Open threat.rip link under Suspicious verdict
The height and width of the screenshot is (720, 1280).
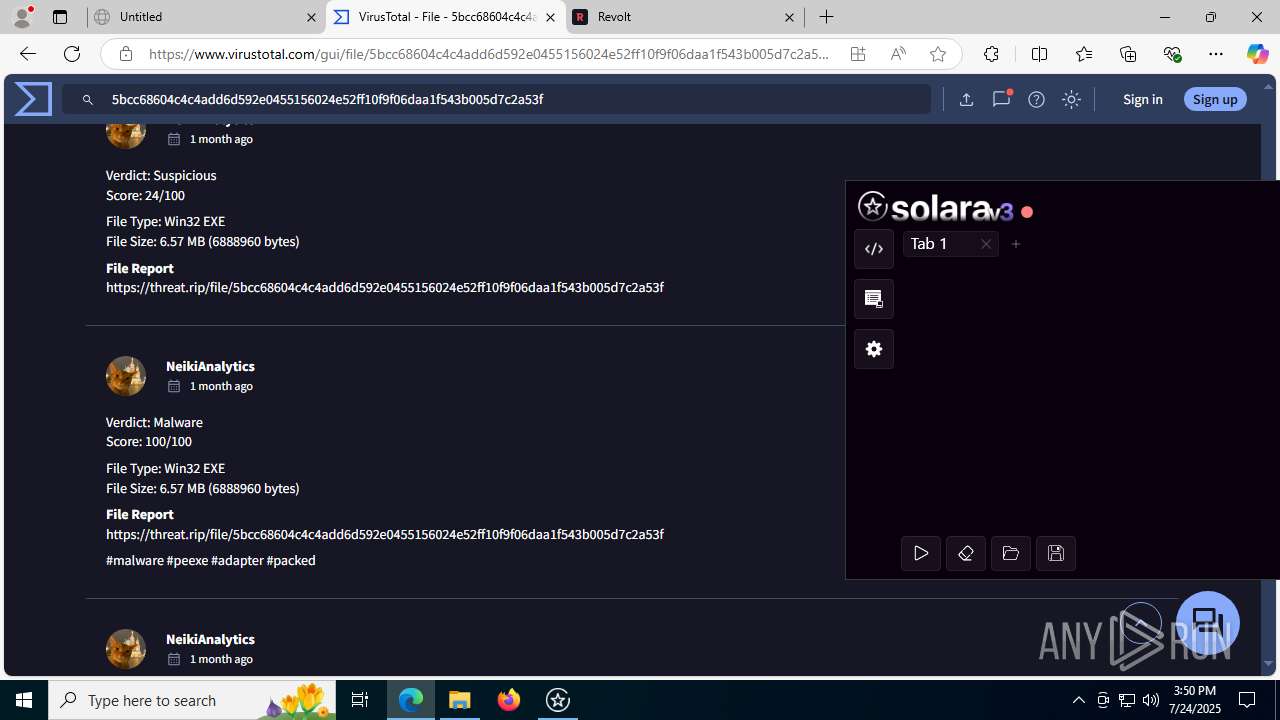coord(385,287)
